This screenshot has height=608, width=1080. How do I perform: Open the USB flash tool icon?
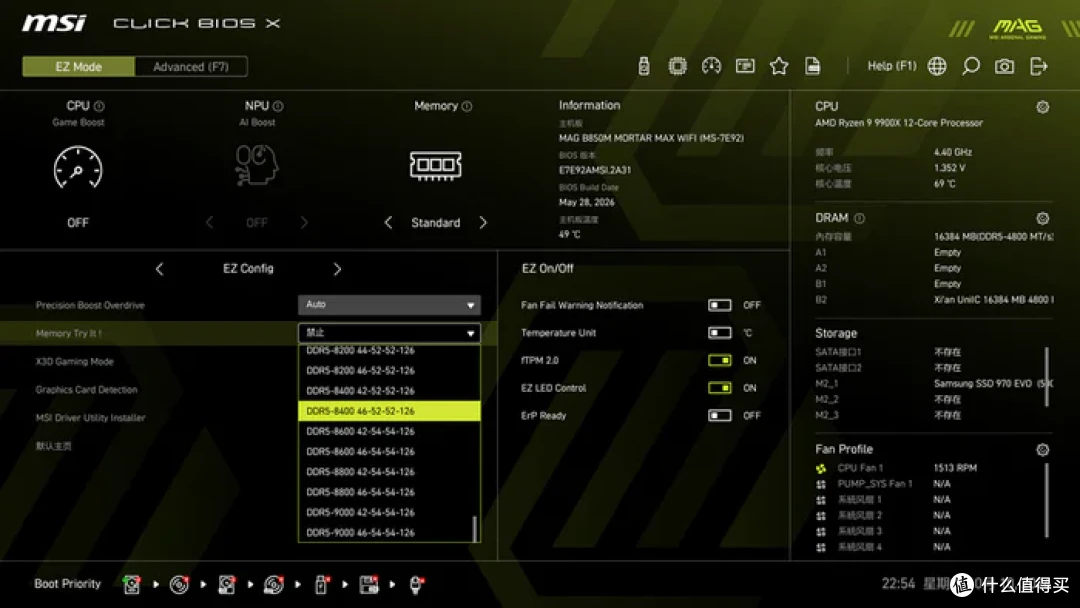click(644, 66)
